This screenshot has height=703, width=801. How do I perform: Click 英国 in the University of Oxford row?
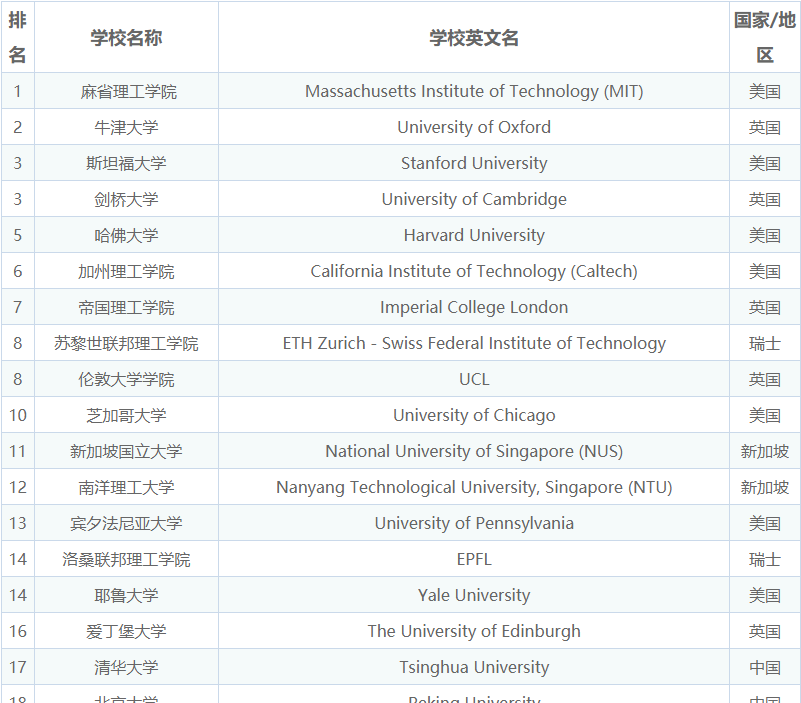pyautogui.click(x=765, y=127)
